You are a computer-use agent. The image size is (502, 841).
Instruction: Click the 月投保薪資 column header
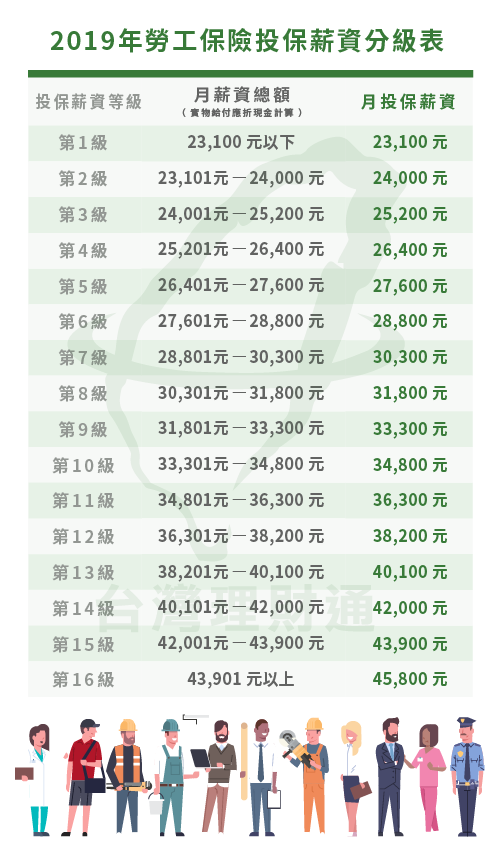(x=408, y=101)
